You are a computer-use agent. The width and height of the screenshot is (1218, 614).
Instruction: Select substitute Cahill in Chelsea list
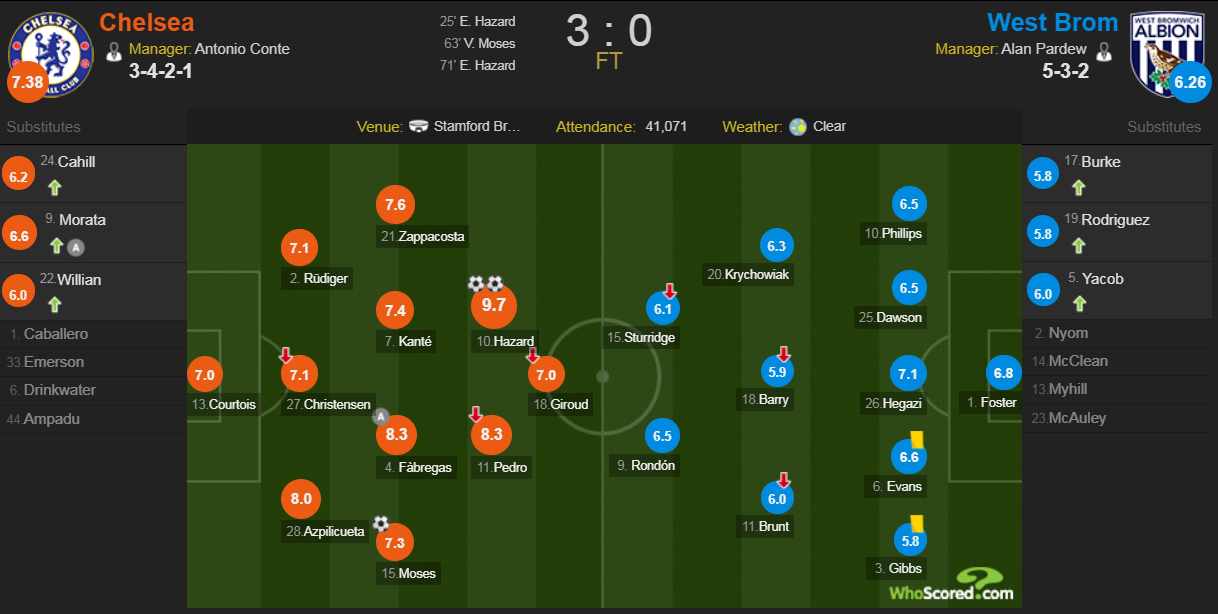pos(76,162)
